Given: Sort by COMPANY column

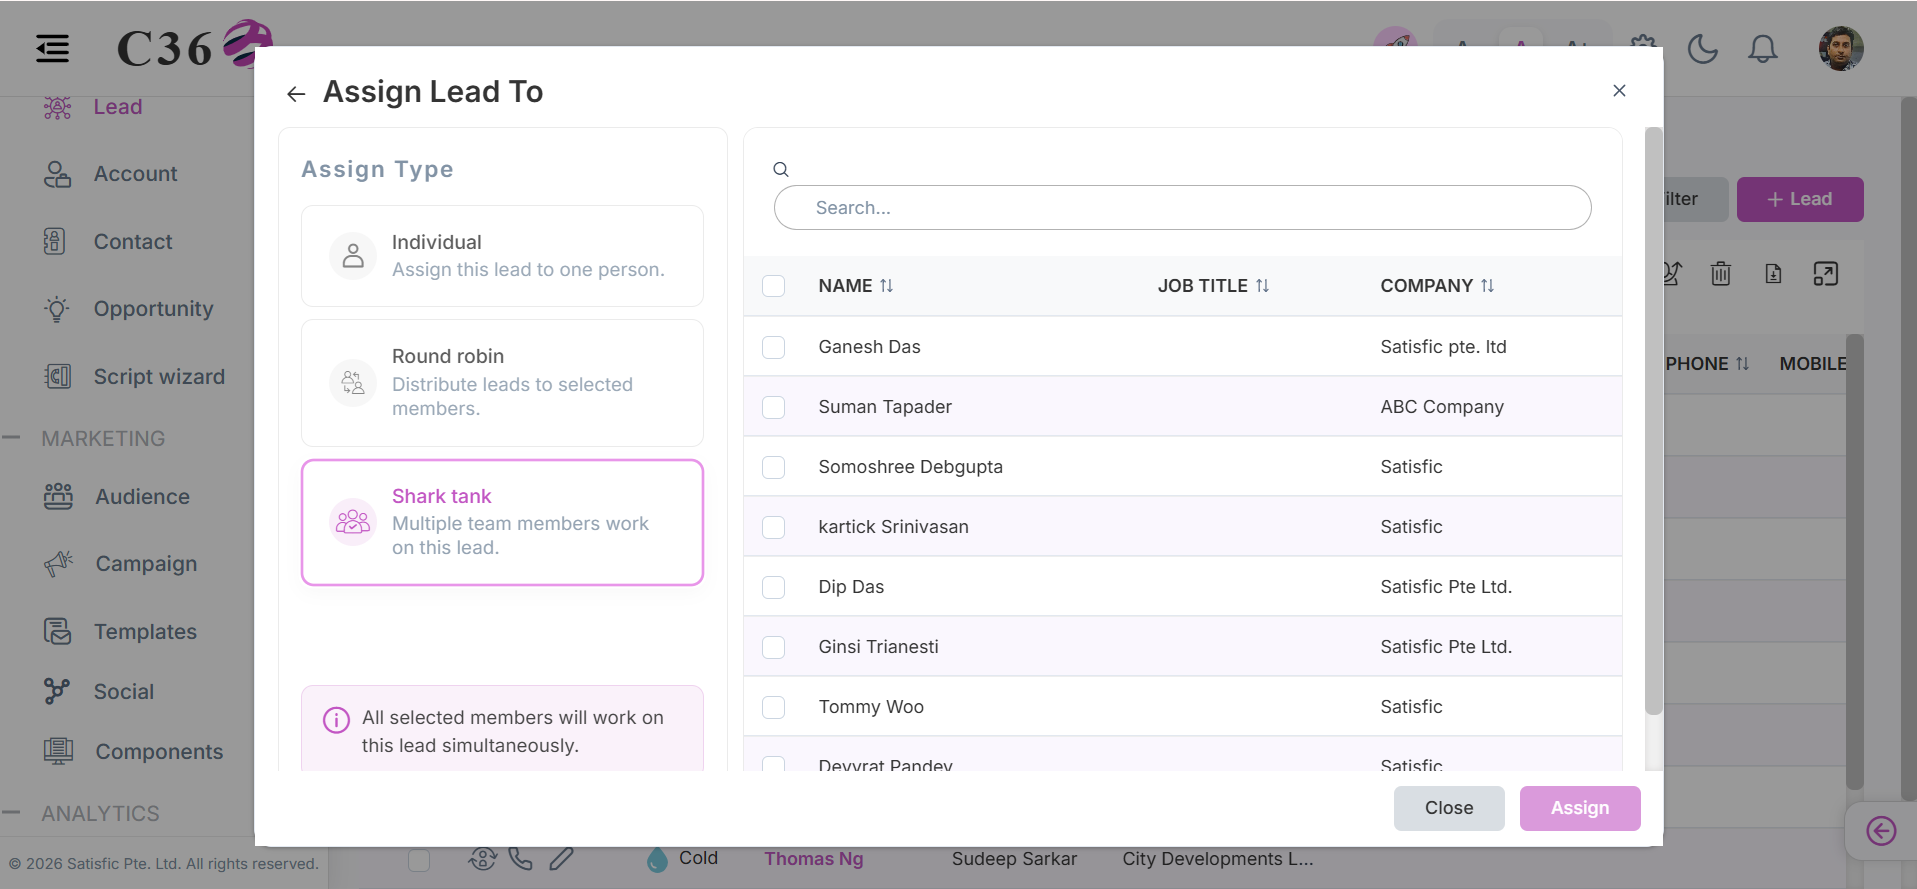Looking at the screenshot, I should coord(1437,286).
